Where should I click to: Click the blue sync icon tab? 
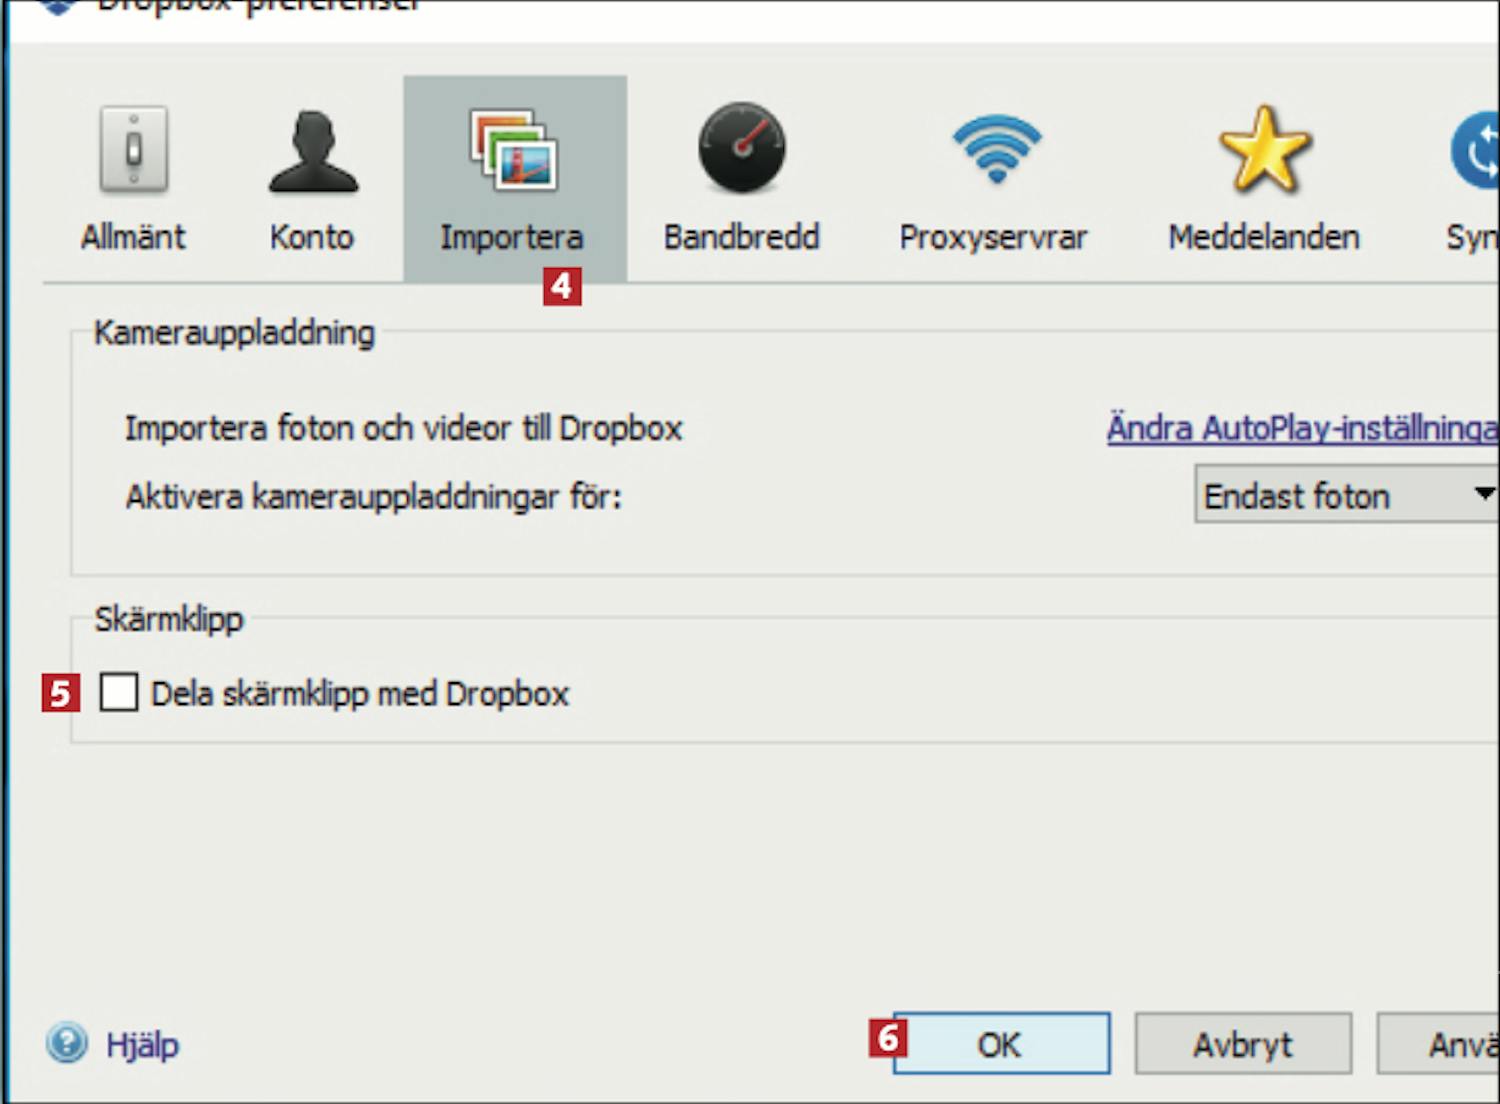pos(1475,150)
